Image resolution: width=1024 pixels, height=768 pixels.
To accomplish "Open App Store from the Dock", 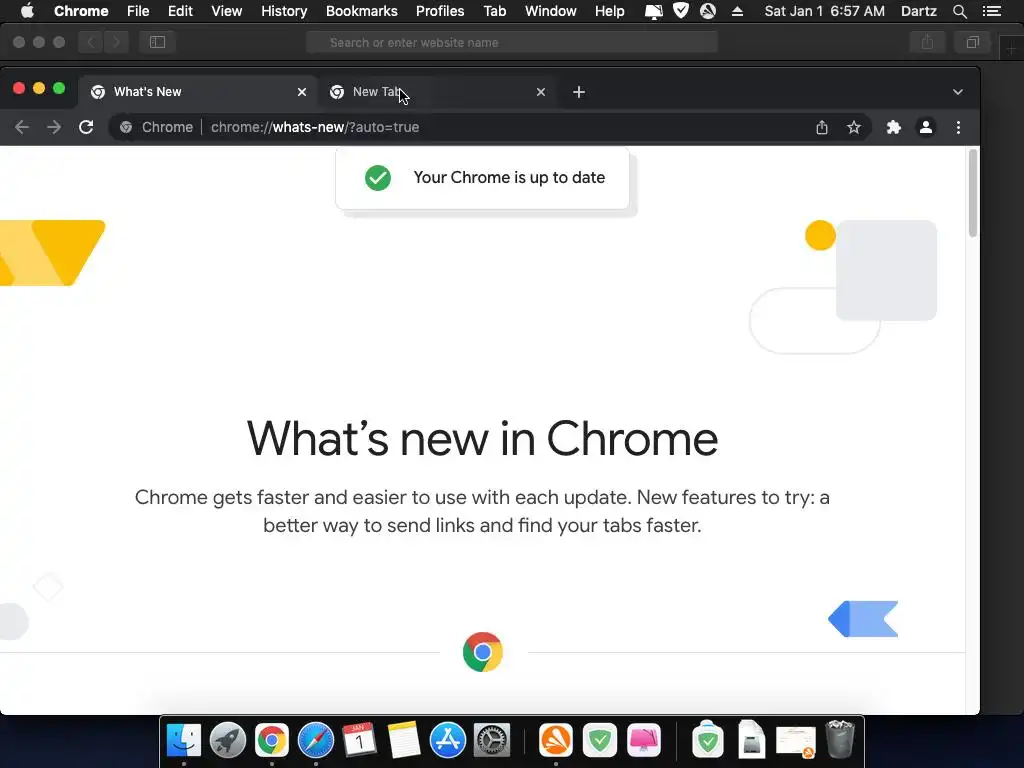I will click(x=447, y=740).
